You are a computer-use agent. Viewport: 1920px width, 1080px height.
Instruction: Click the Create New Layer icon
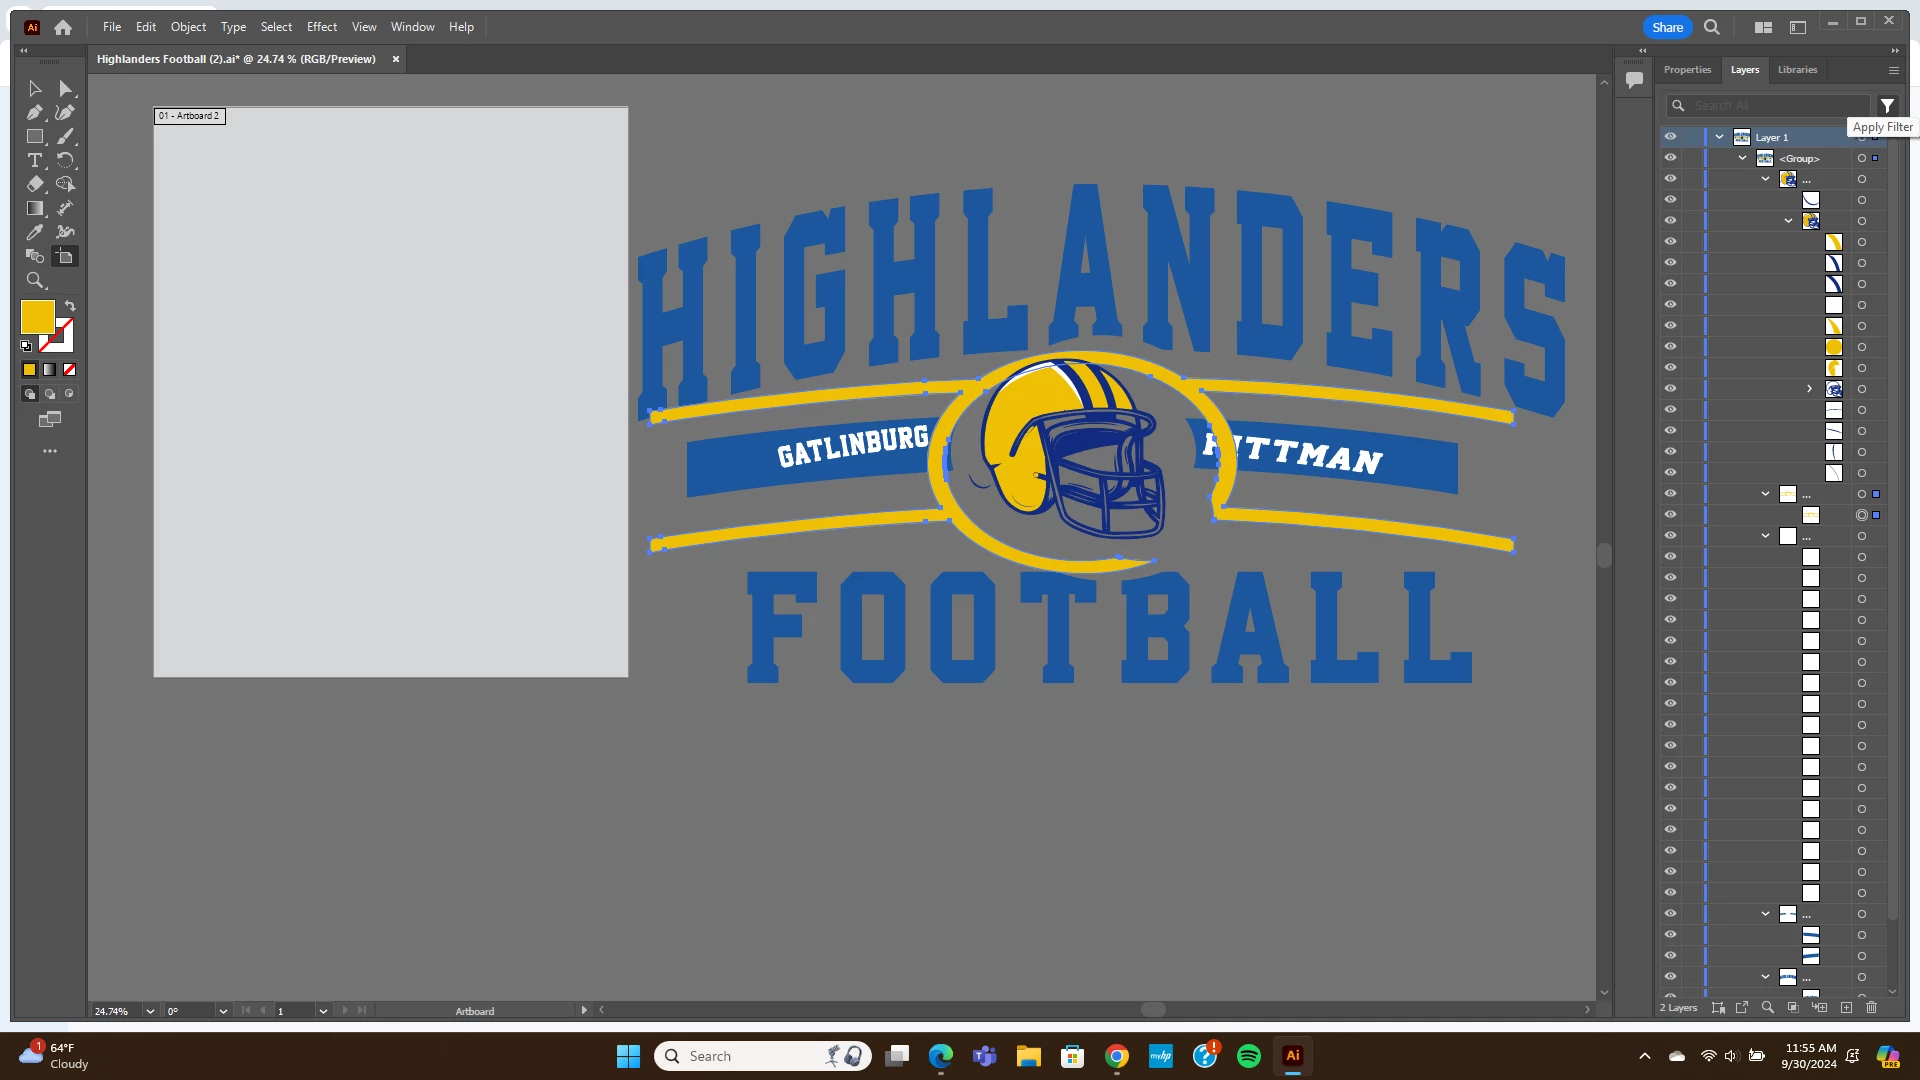click(1846, 1008)
